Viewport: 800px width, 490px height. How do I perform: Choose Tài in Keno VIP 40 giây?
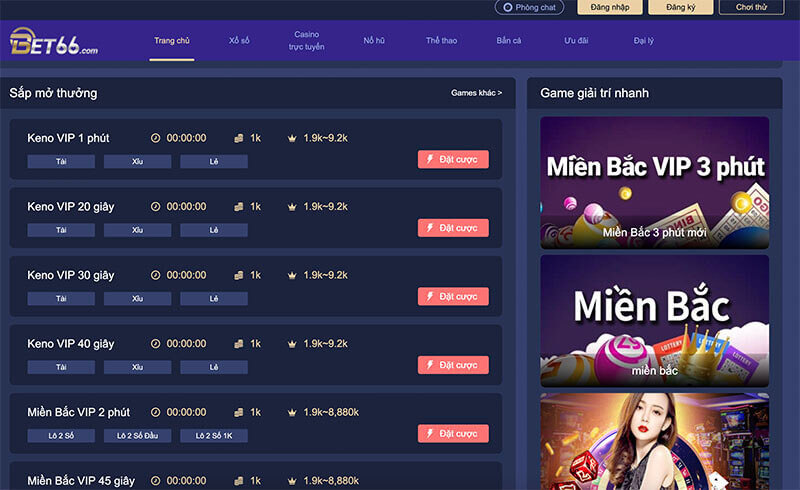coord(61,367)
